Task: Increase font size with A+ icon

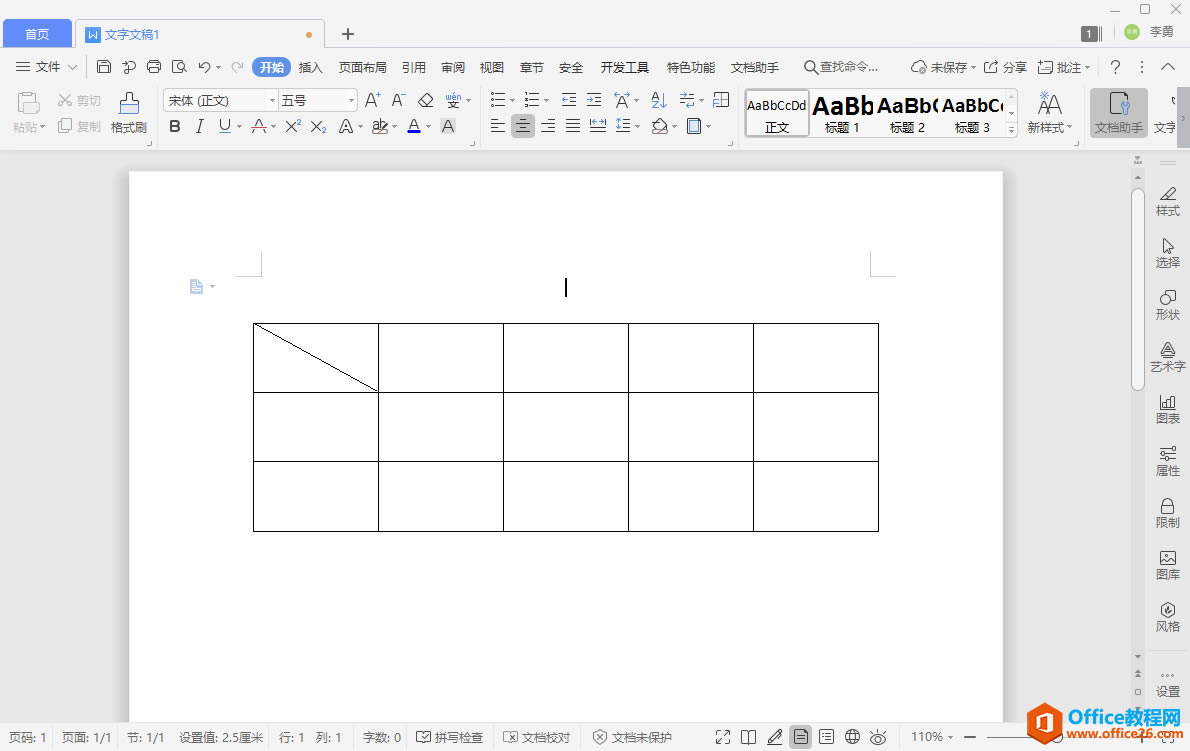Action: point(373,100)
